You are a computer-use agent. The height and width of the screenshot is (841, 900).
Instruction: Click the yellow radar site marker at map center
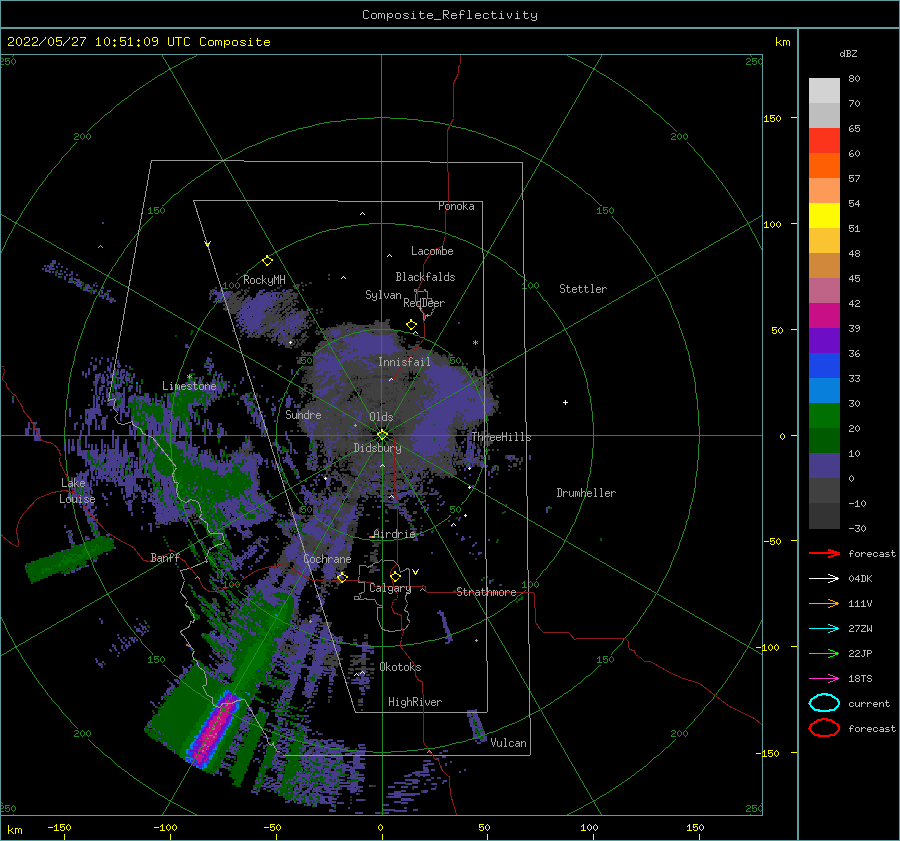(382, 435)
